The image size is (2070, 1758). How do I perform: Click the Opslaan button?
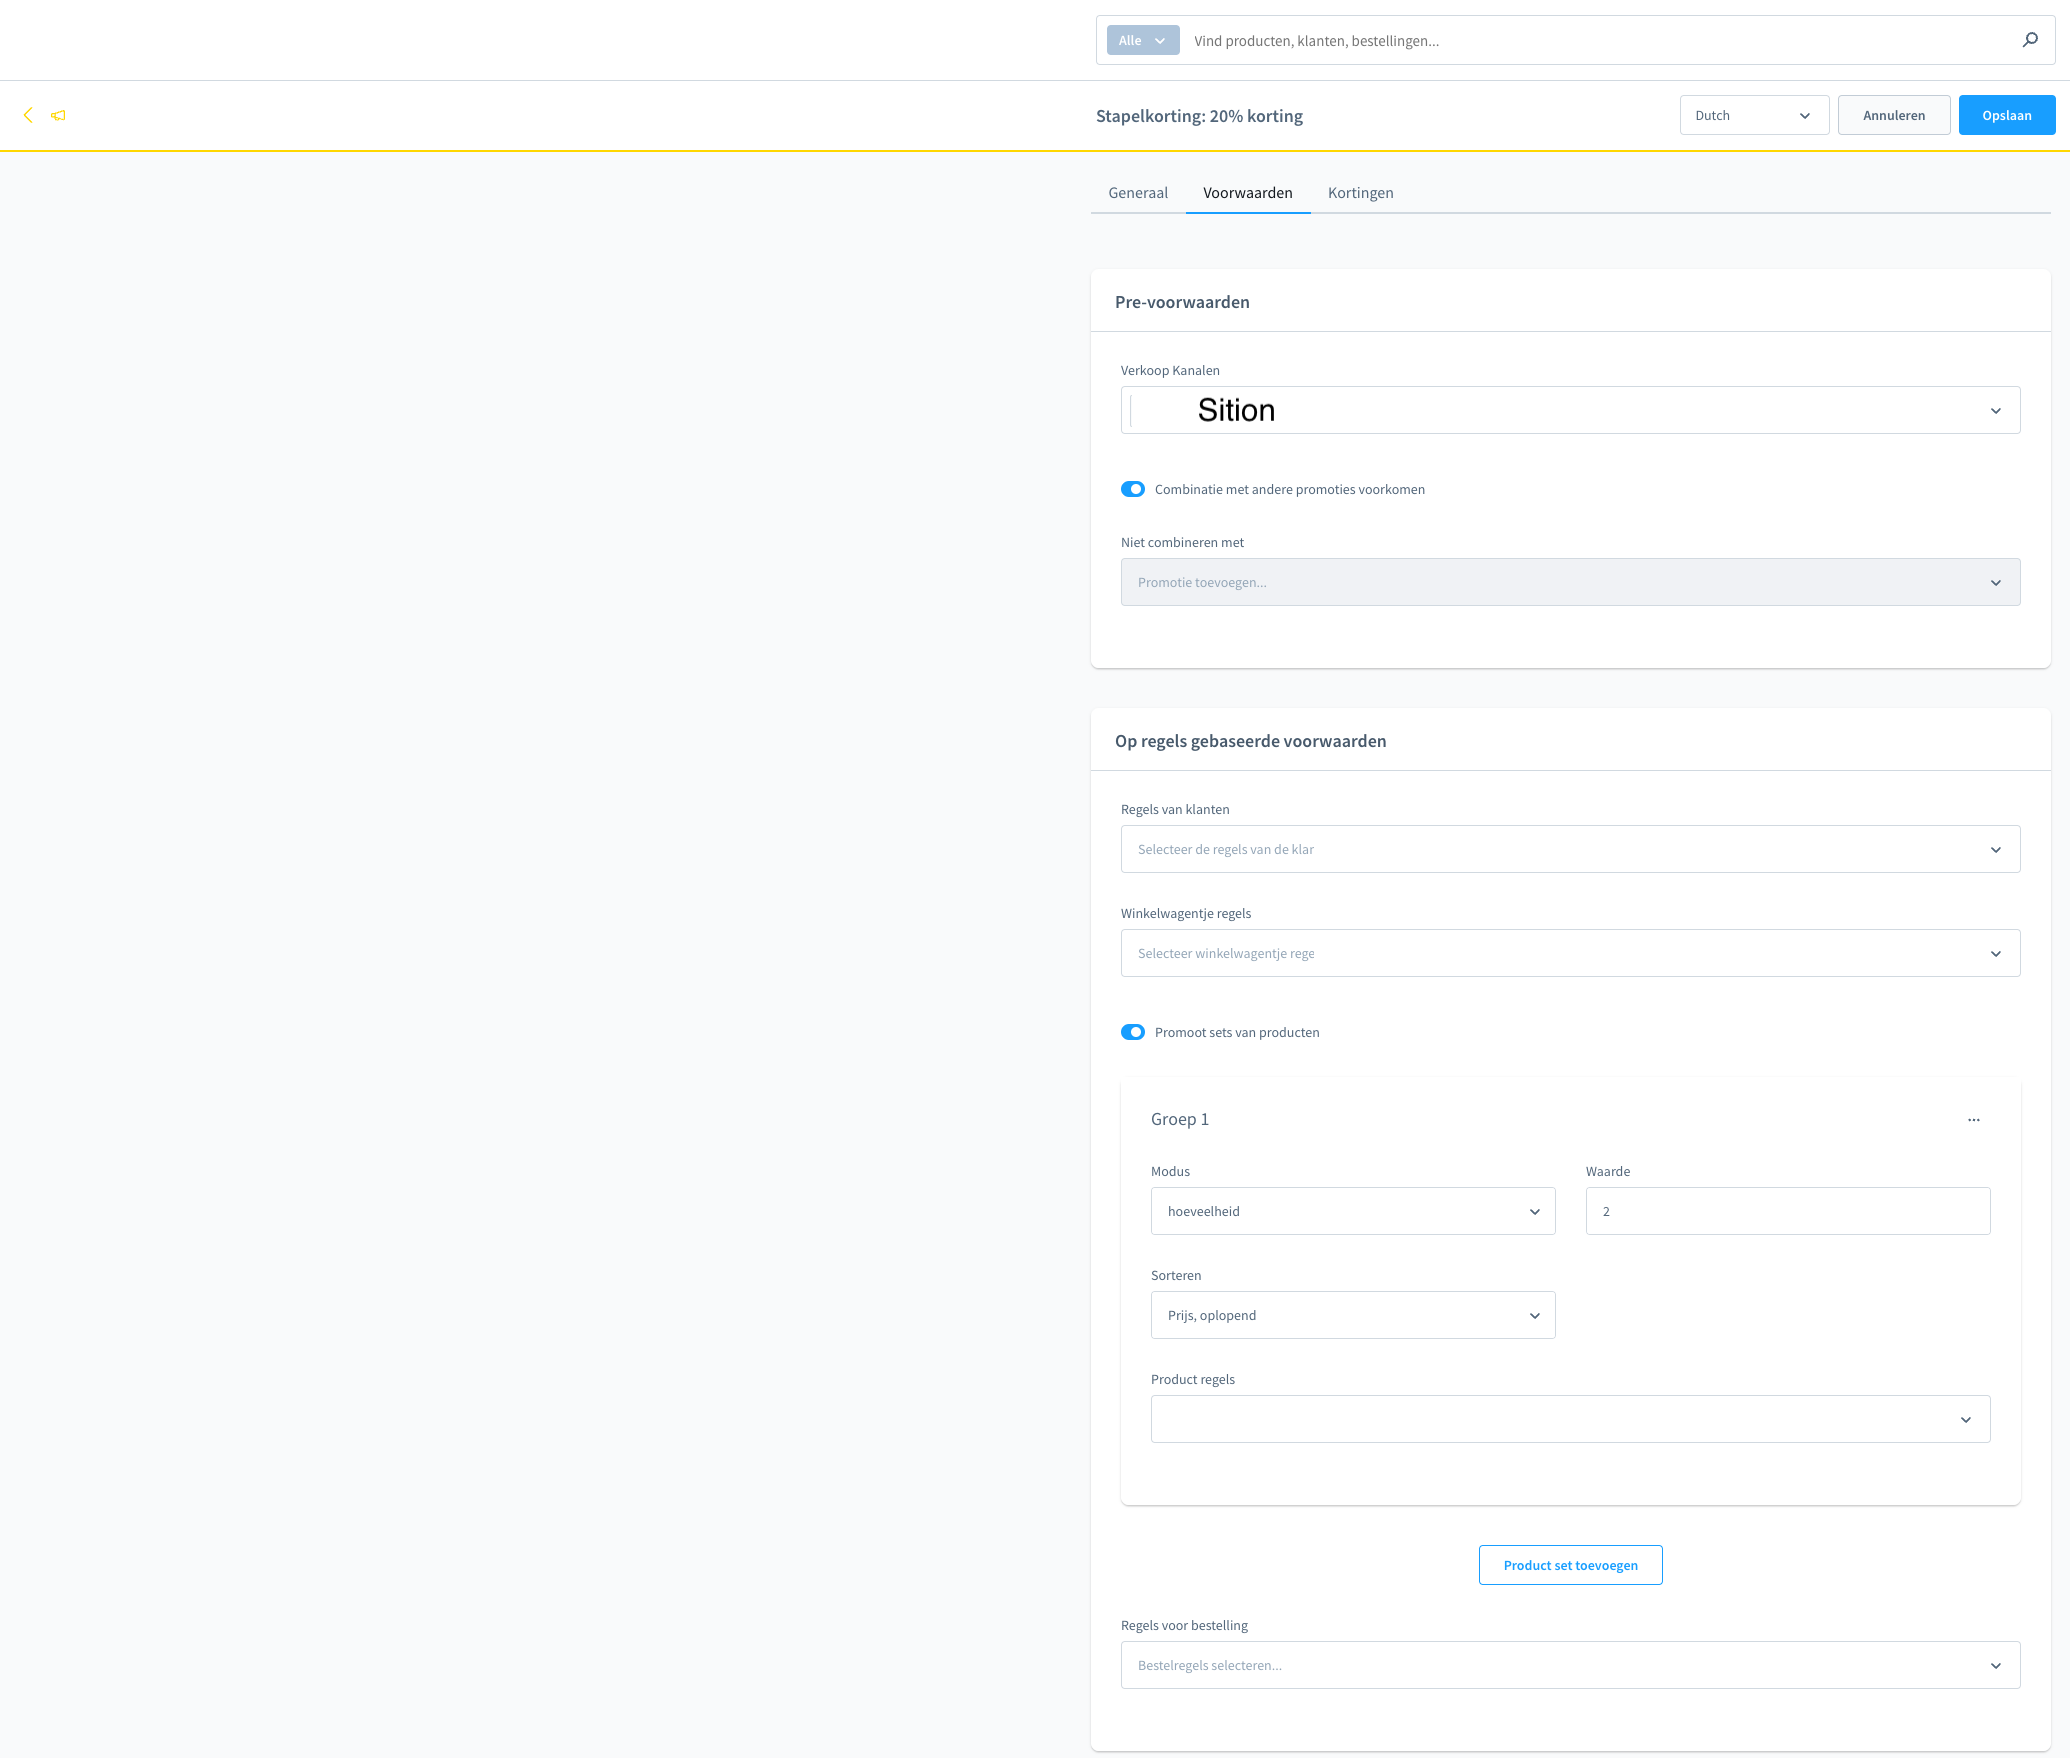pyautogui.click(x=2006, y=116)
